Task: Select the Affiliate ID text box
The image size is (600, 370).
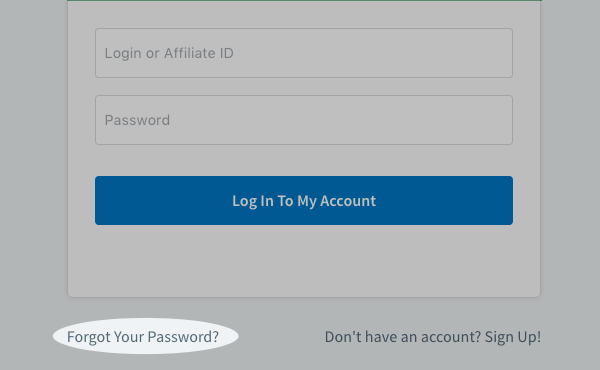Action: [304, 53]
